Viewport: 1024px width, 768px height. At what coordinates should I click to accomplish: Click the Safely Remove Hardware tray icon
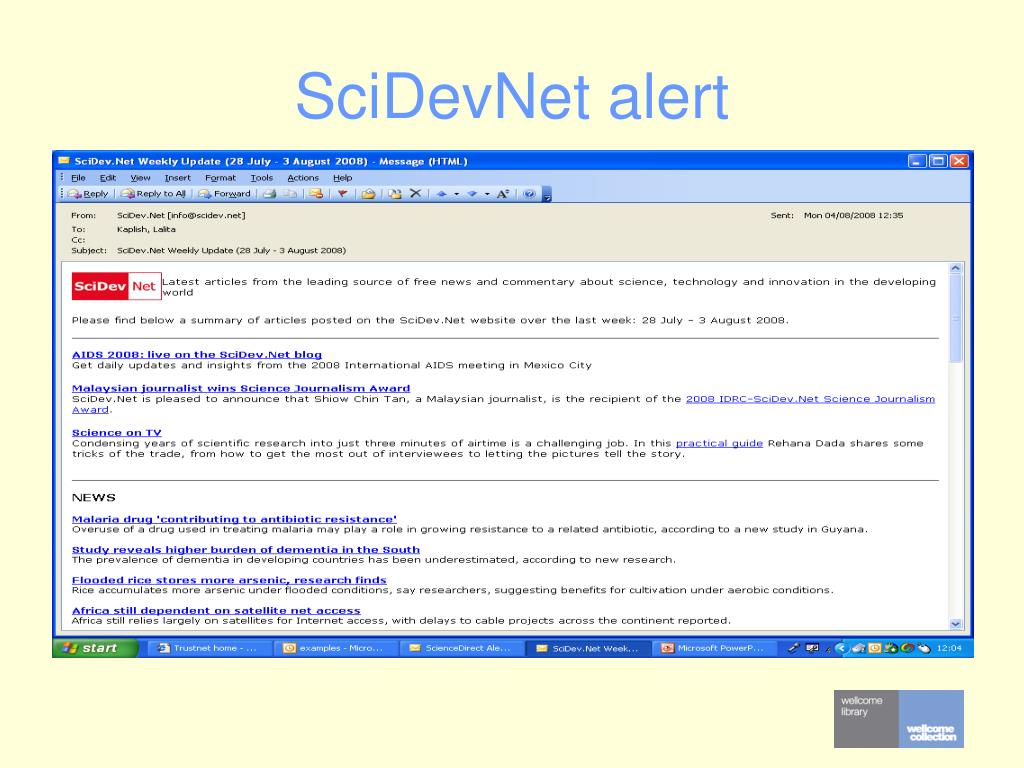tap(859, 648)
